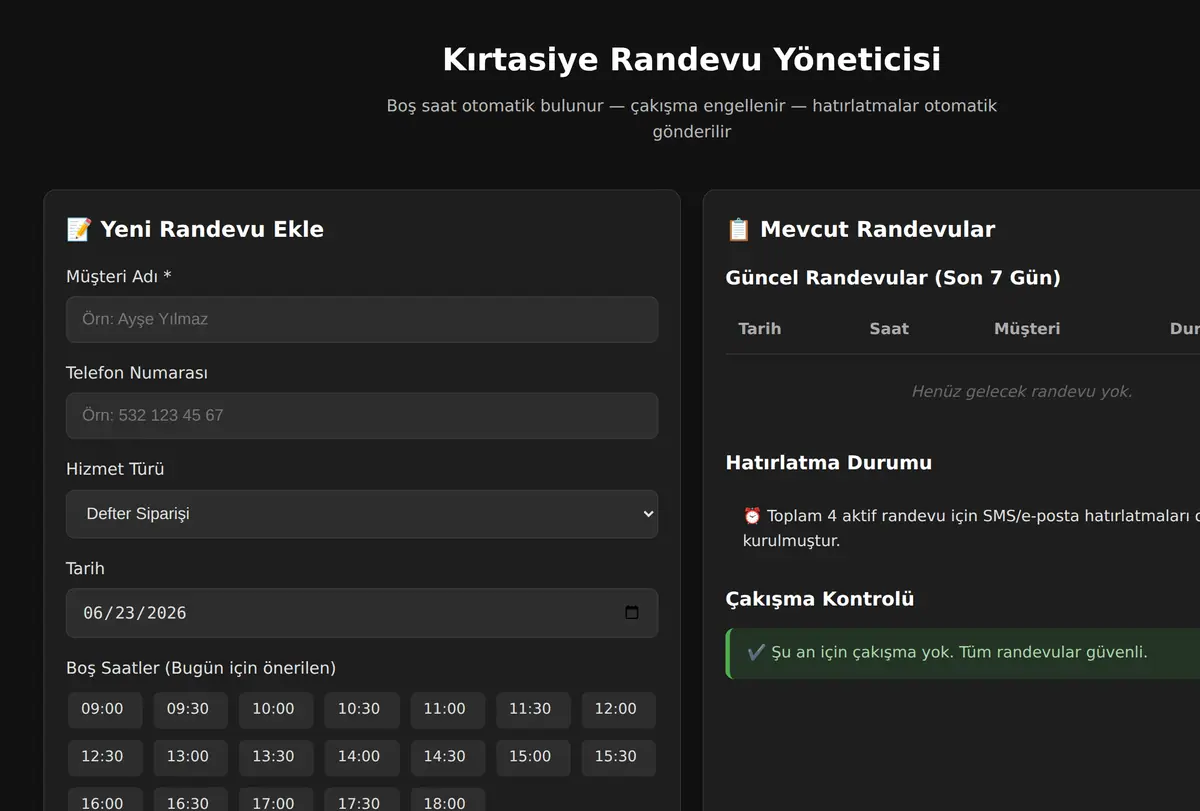The height and width of the screenshot is (811, 1200).
Task: Select the 09:30 time slot
Action: coord(190,710)
